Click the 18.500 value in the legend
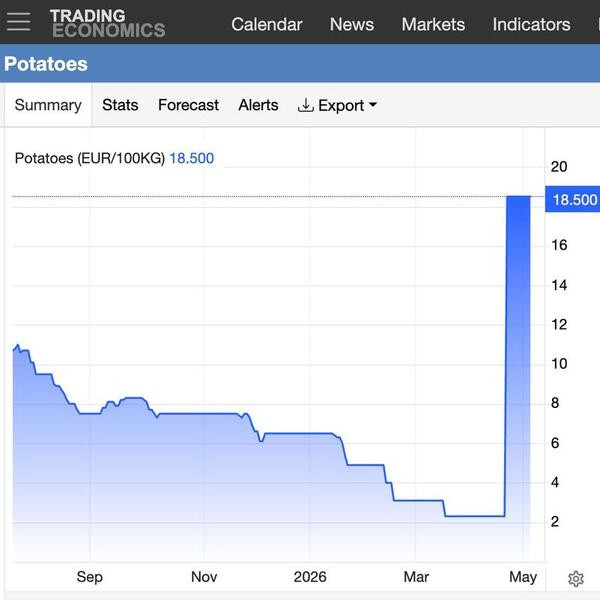 [191, 158]
